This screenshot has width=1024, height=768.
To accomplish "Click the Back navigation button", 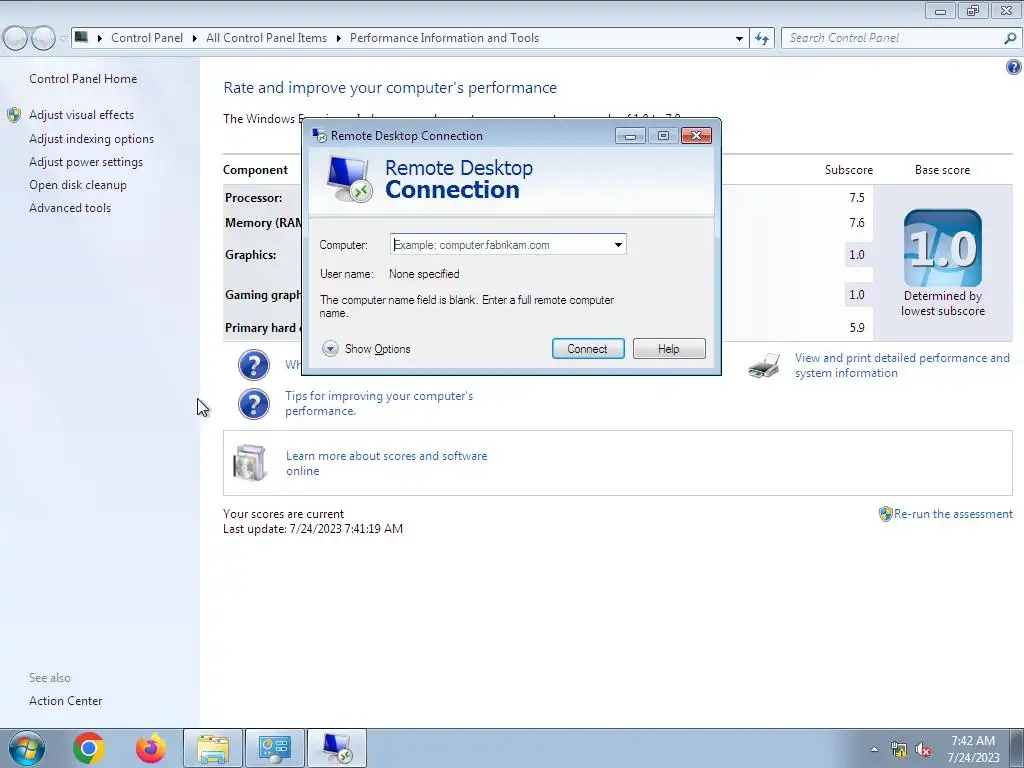I will 15,38.
